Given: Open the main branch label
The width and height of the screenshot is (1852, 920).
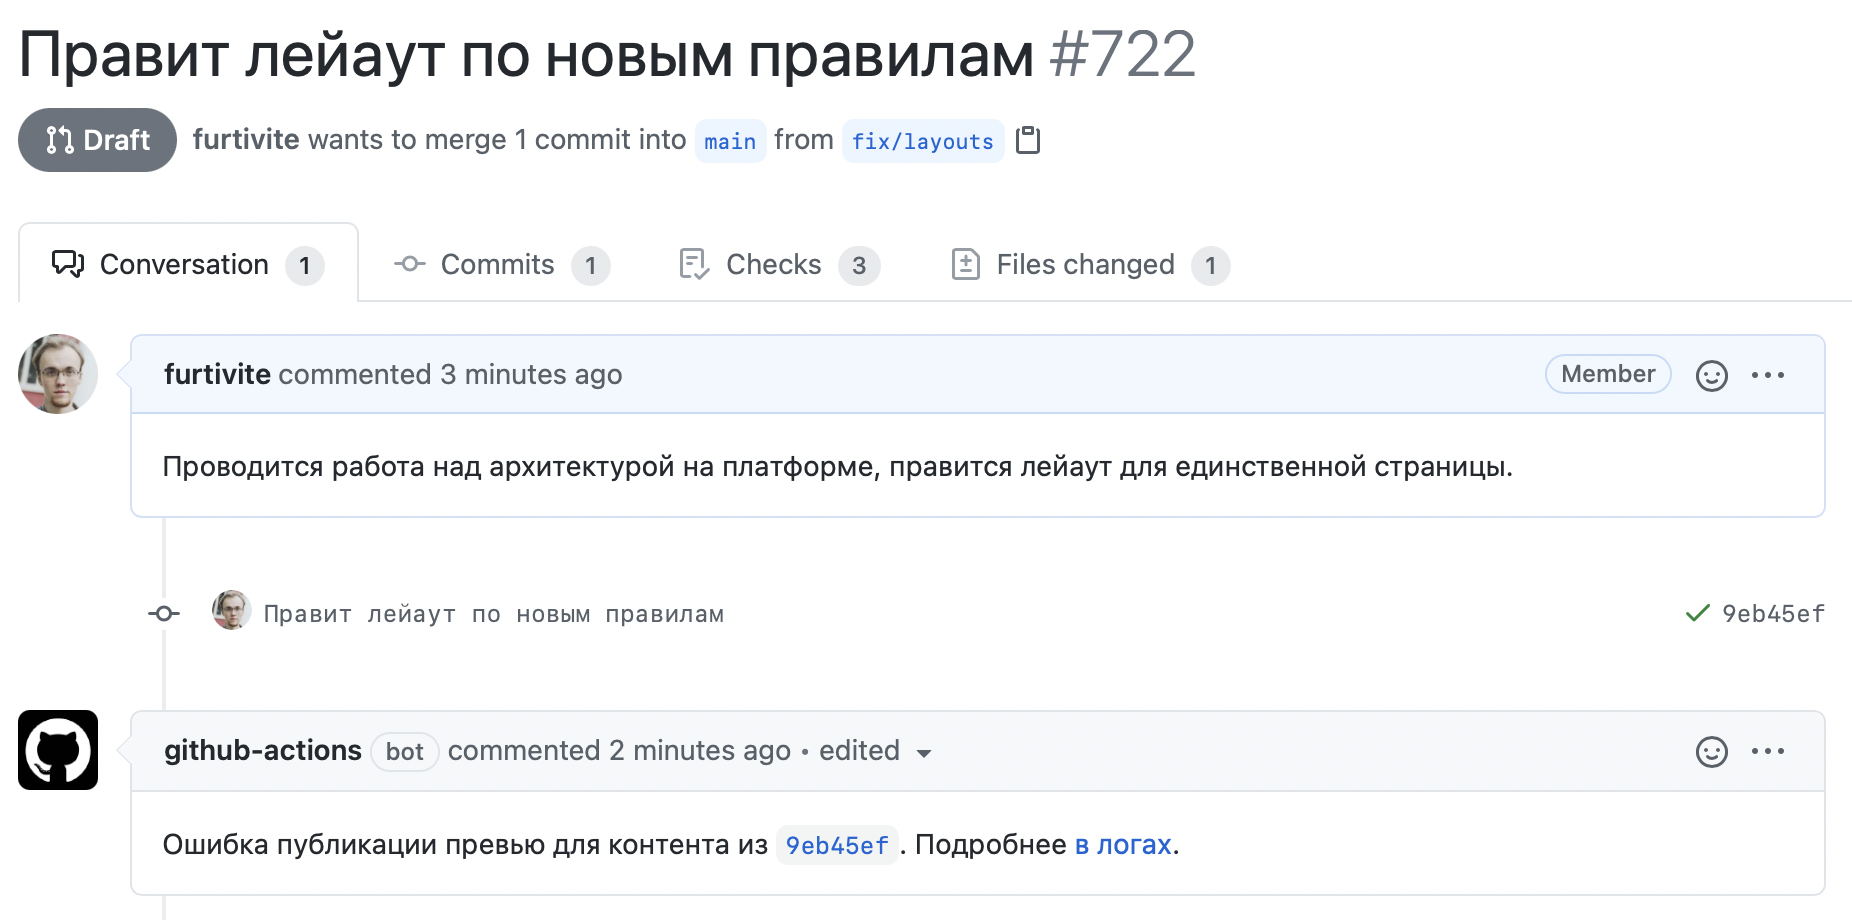Looking at the screenshot, I should pyautogui.click(x=730, y=141).
